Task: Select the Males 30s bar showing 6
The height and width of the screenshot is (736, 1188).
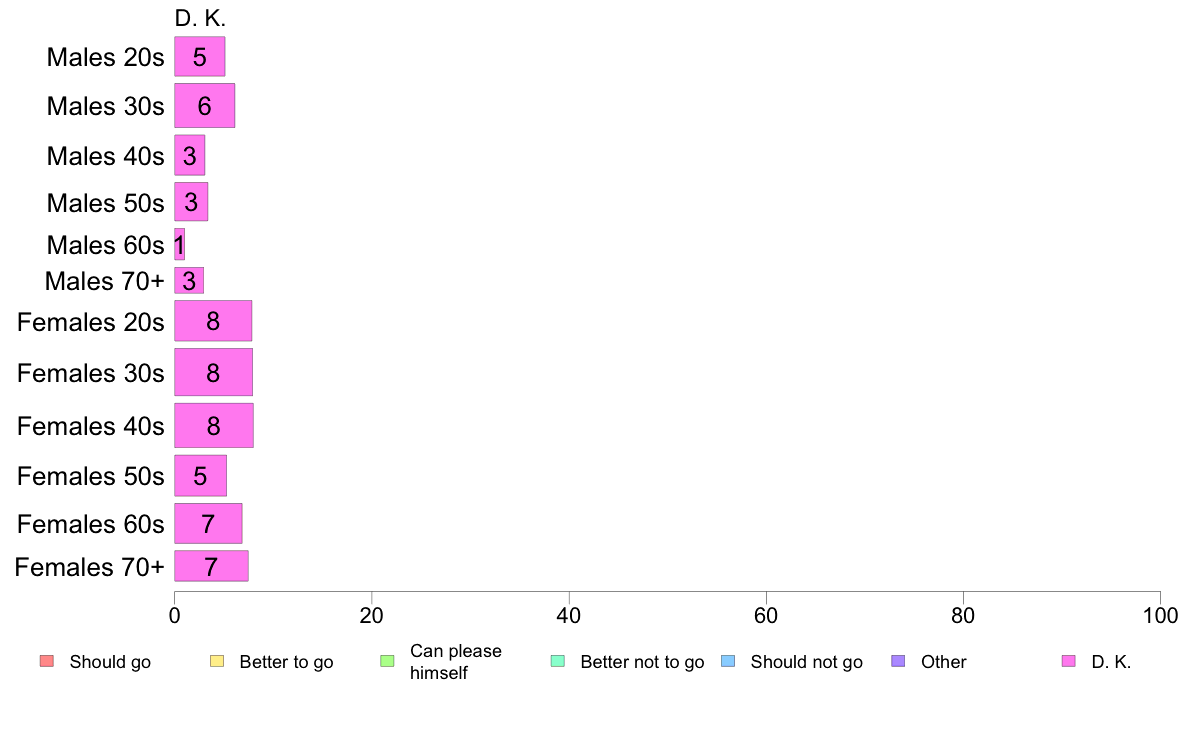Action: click(x=205, y=105)
